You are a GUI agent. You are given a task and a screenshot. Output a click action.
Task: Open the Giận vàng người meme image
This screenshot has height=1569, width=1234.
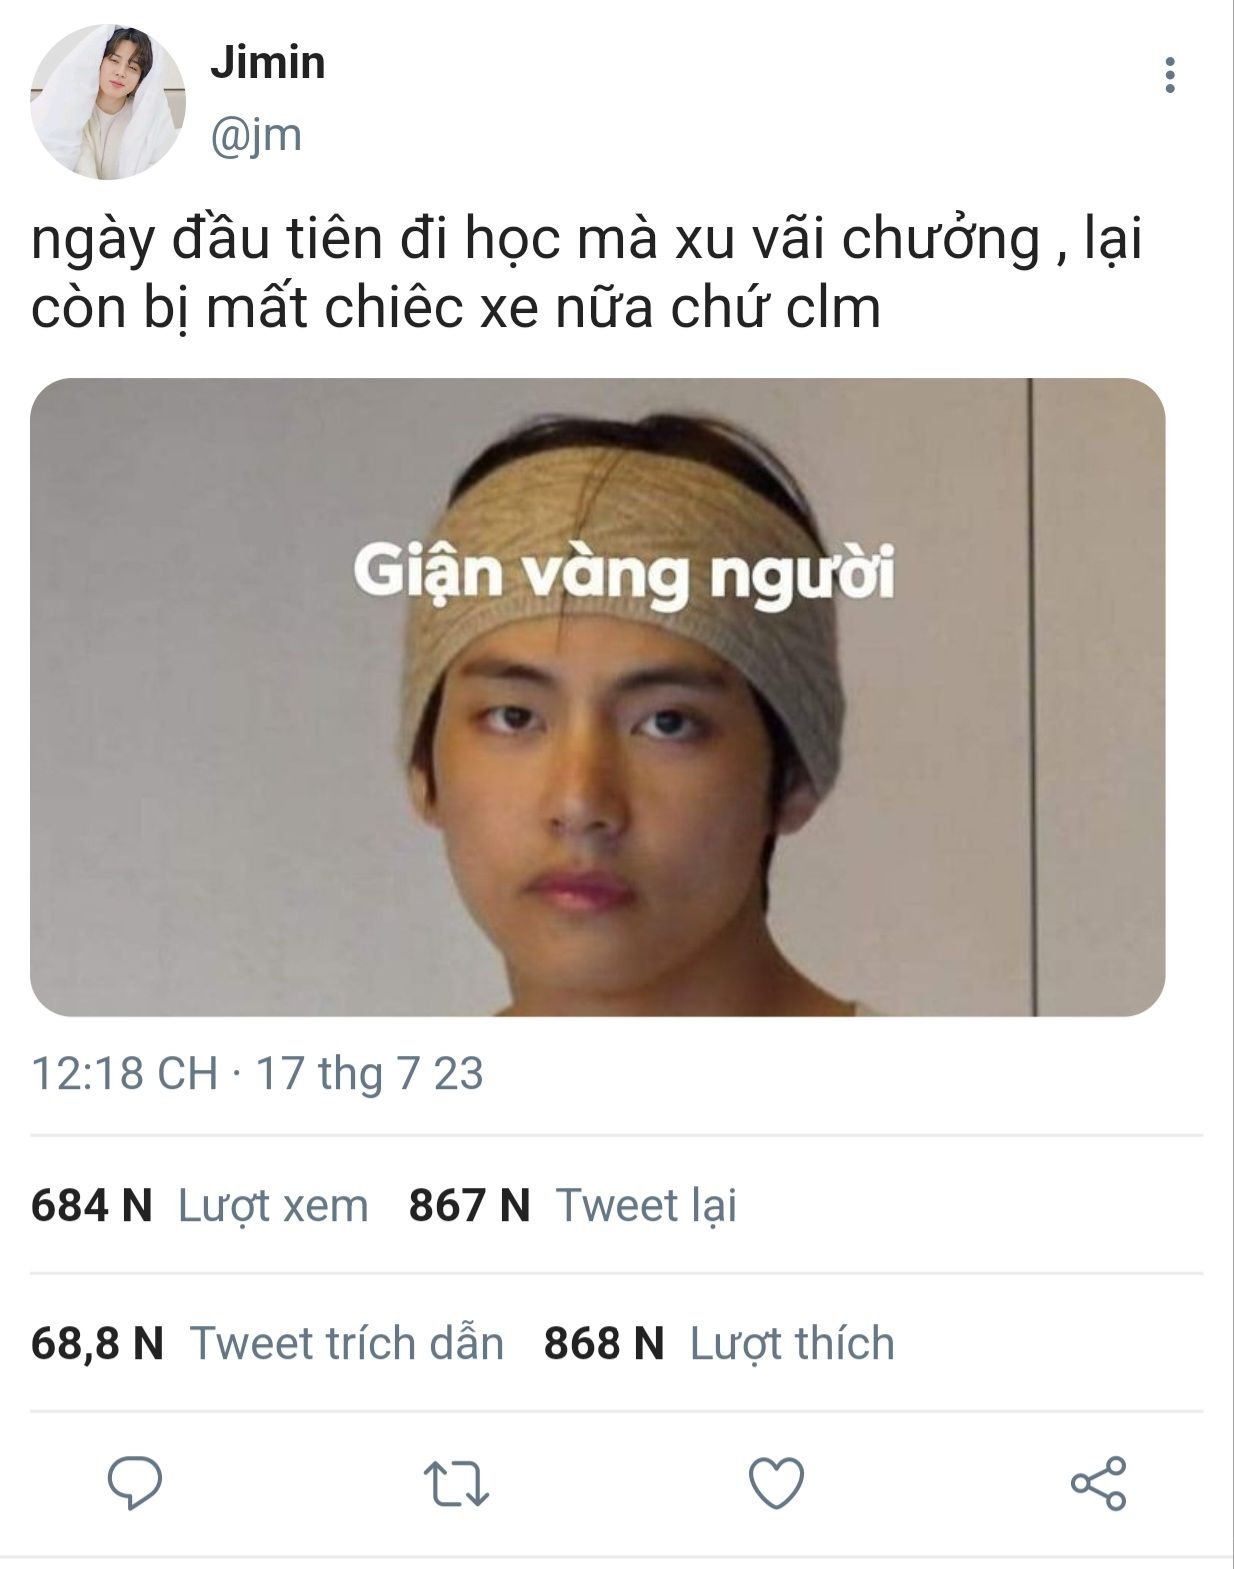(598, 697)
